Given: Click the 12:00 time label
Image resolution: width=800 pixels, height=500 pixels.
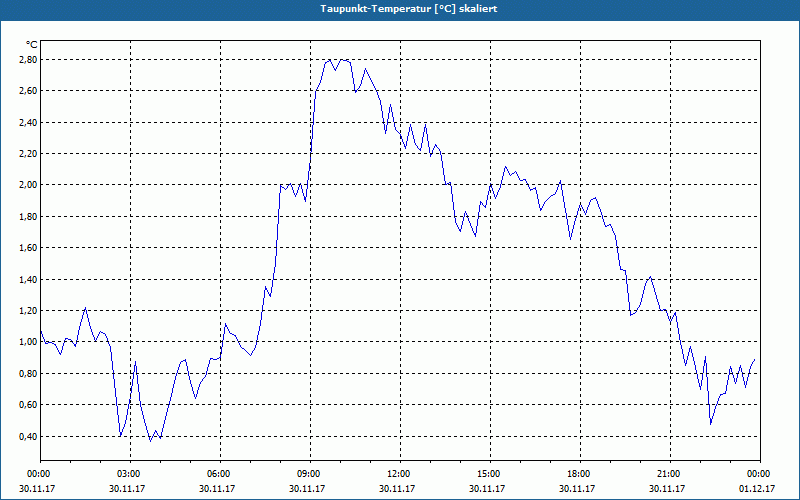Looking at the screenshot, I should coord(399,474).
